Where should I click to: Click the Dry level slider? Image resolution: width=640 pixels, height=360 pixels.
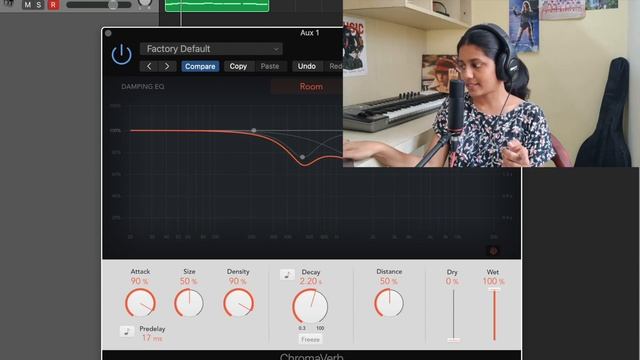coord(453,314)
